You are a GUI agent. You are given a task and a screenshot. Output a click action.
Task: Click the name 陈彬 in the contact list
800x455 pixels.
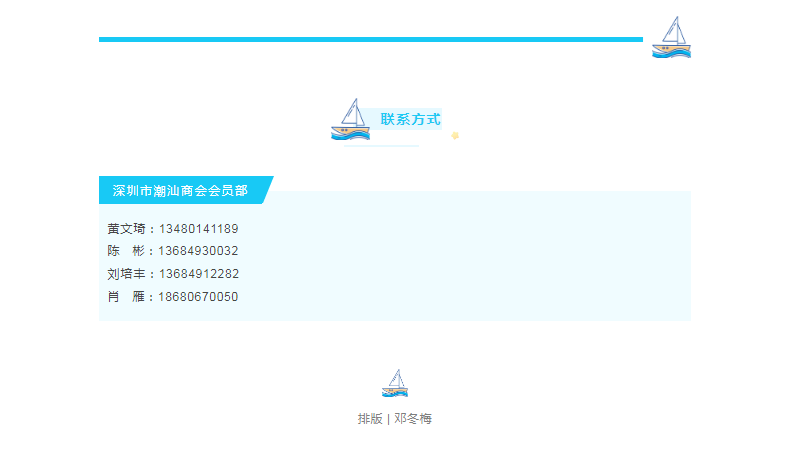[126, 251]
